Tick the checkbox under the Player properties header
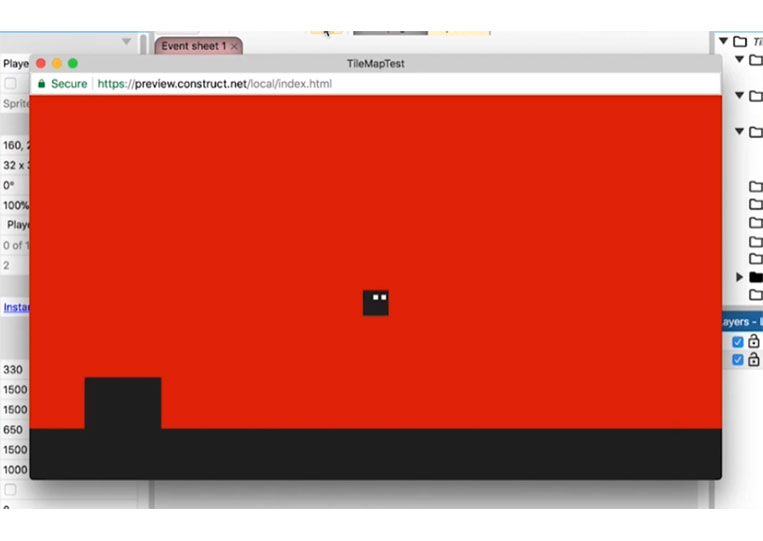The image size is (763, 541). [10, 84]
